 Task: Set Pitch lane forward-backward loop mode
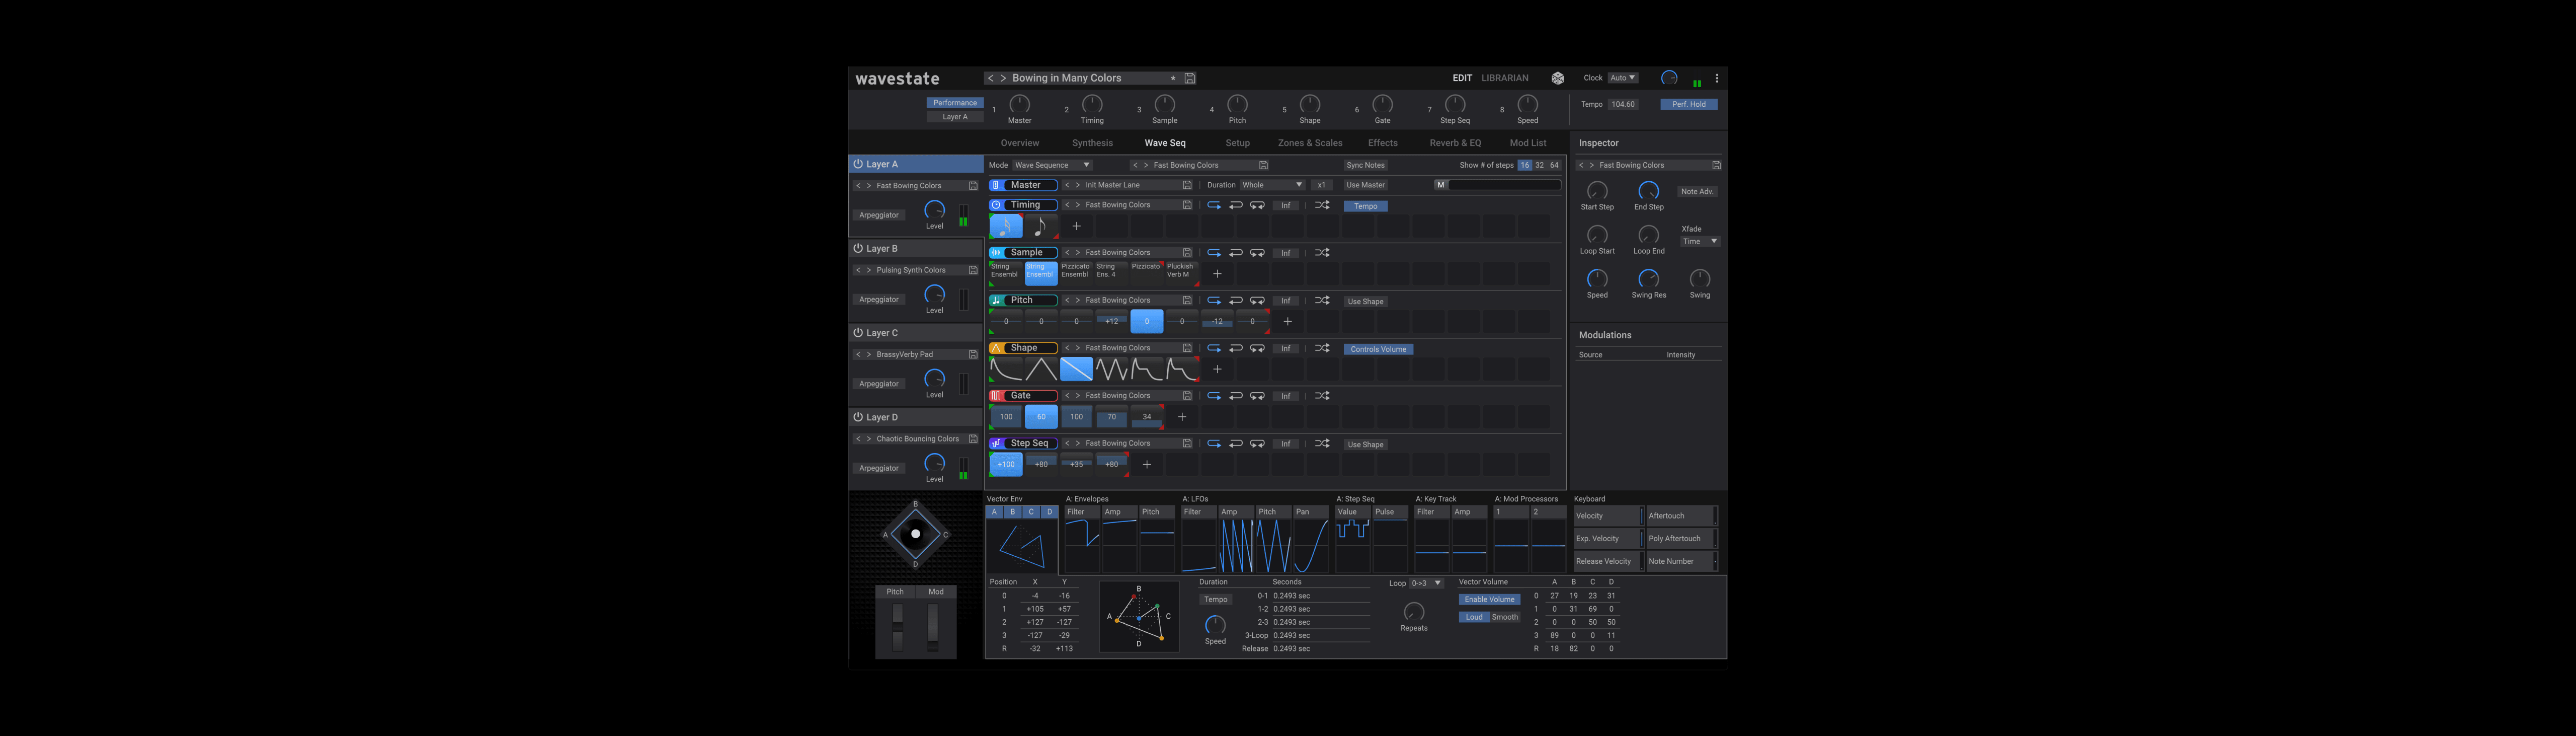[x=1258, y=301]
